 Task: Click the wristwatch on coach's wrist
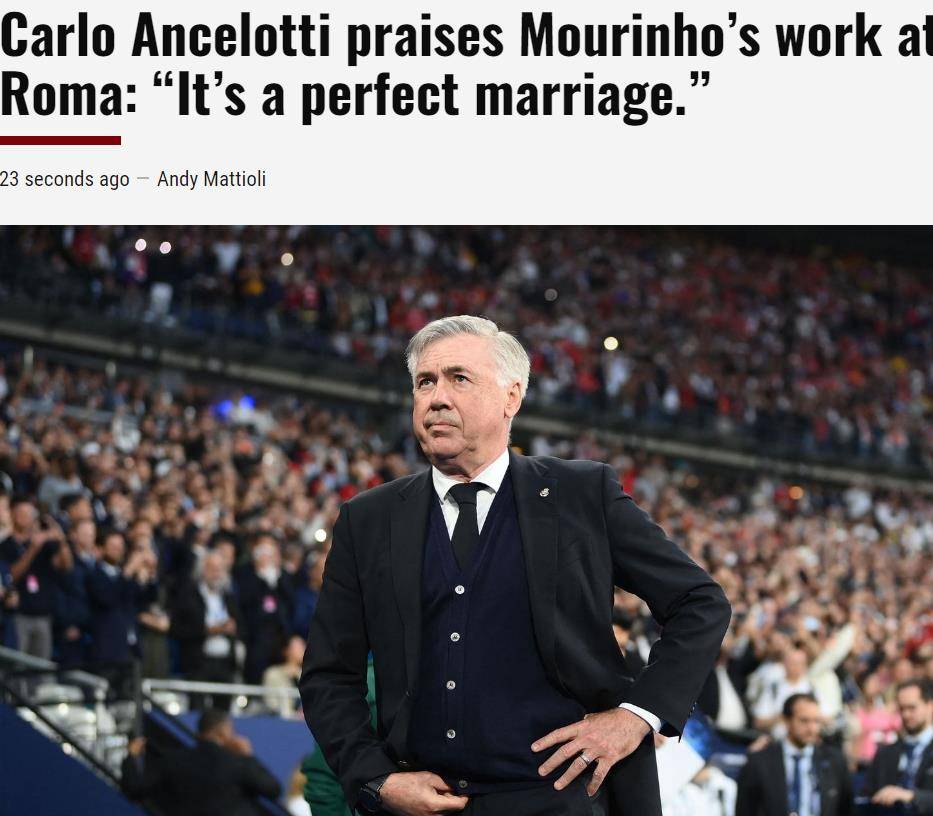[373, 793]
